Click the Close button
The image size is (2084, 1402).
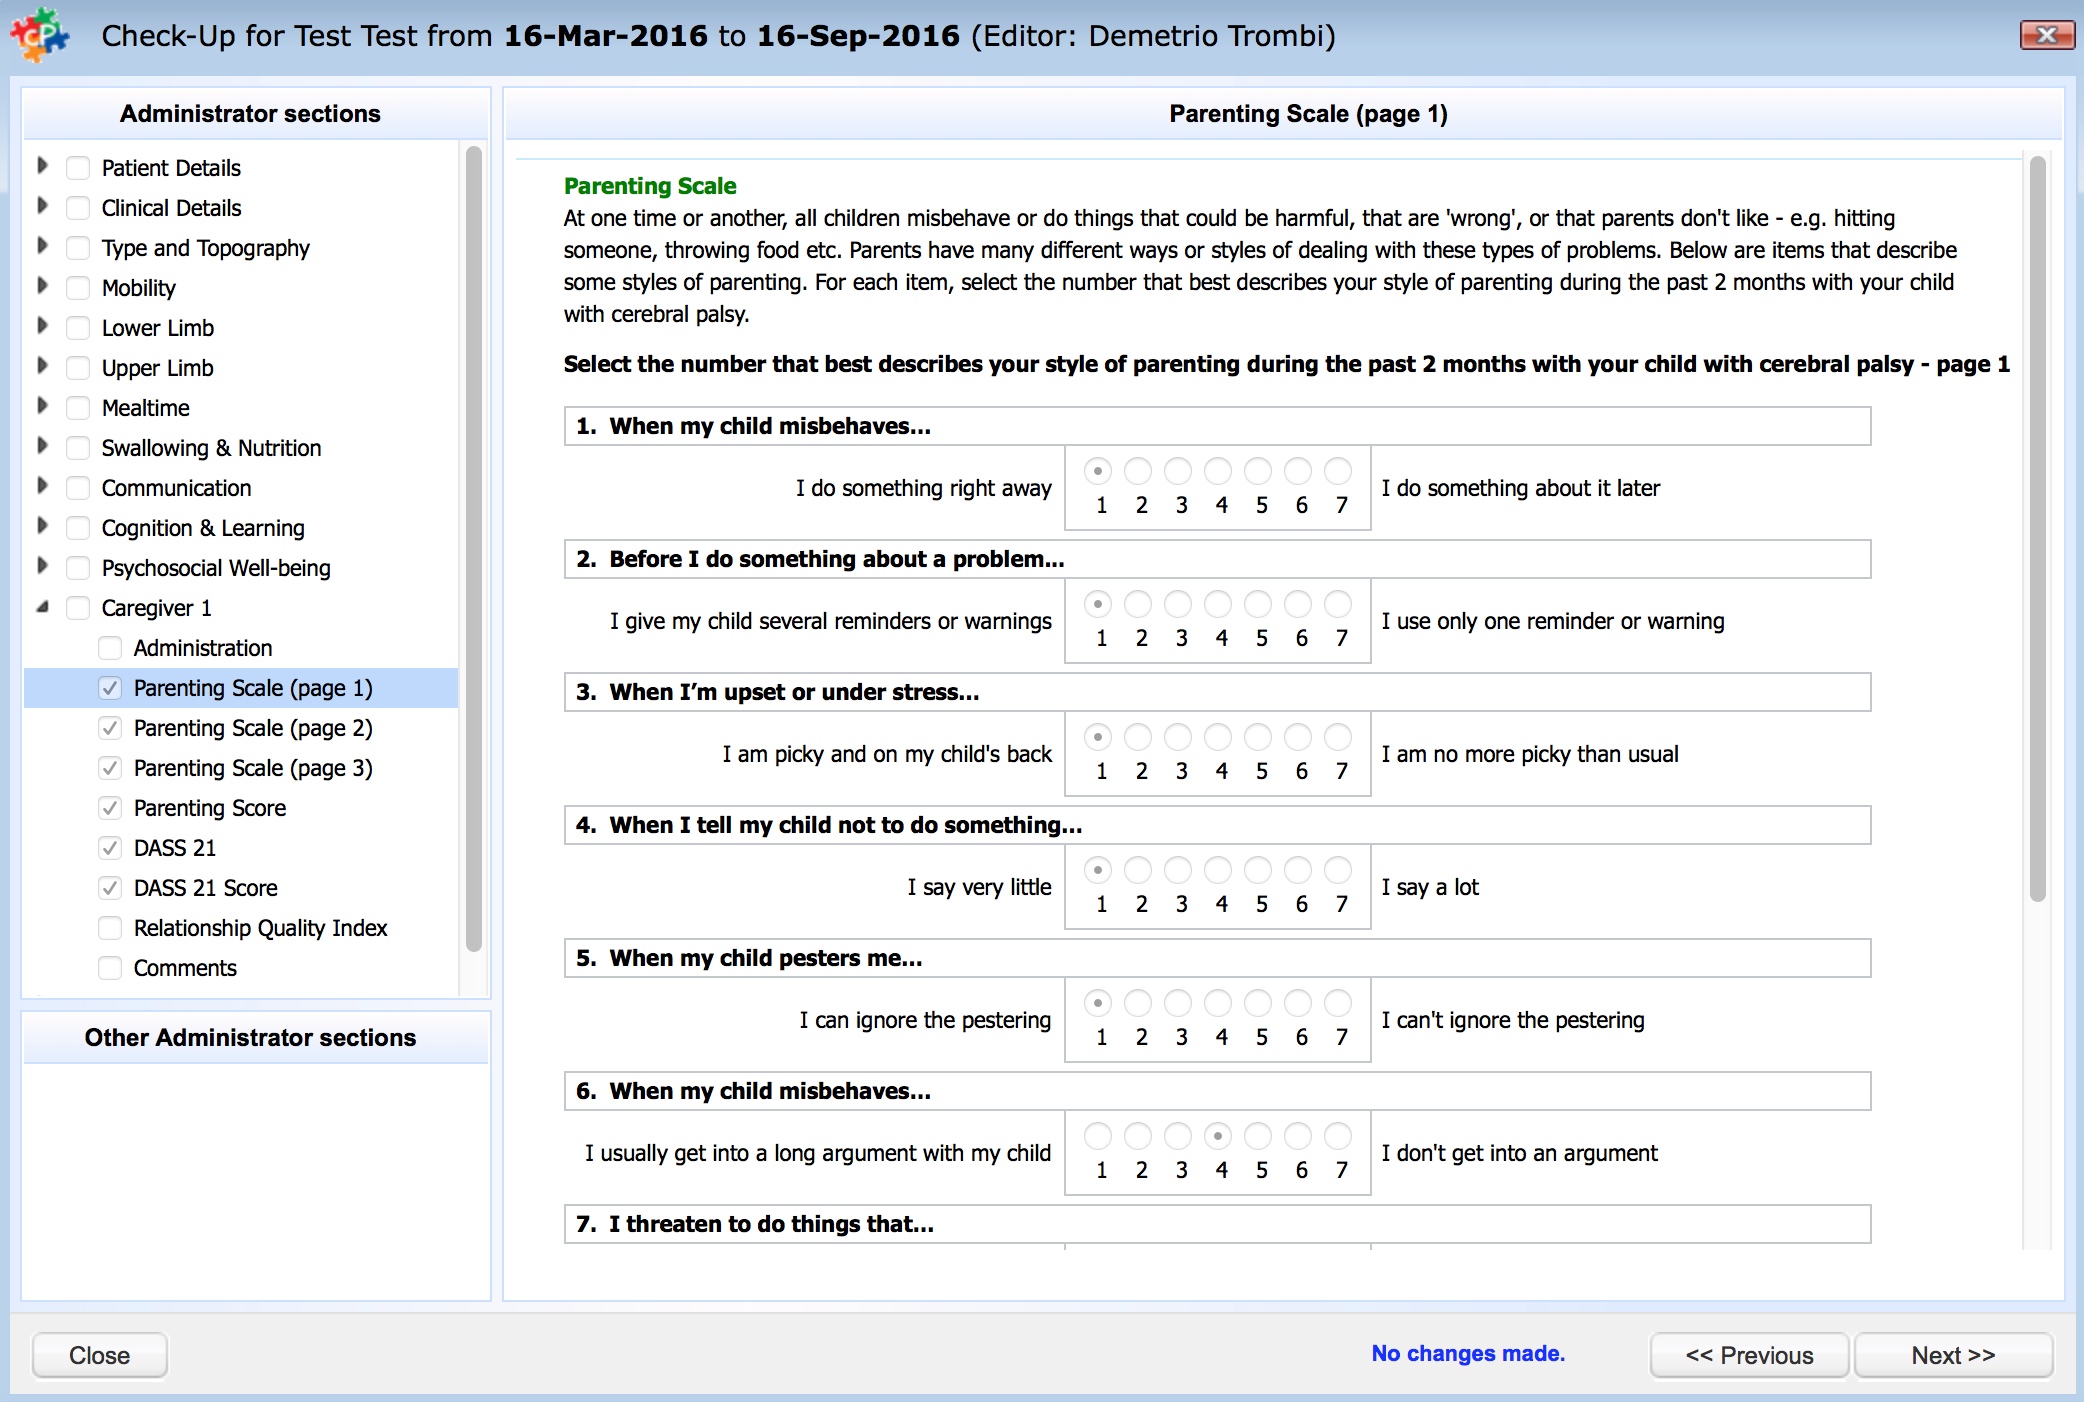point(100,1355)
